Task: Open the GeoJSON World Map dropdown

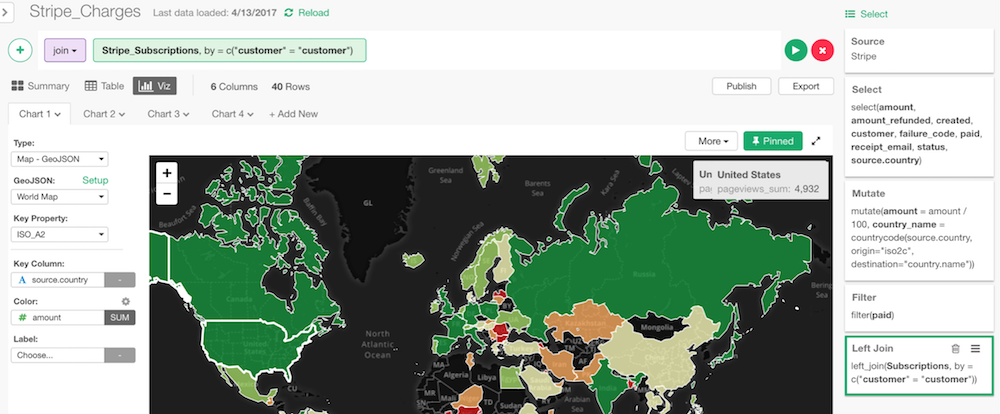Action: tap(59, 196)
